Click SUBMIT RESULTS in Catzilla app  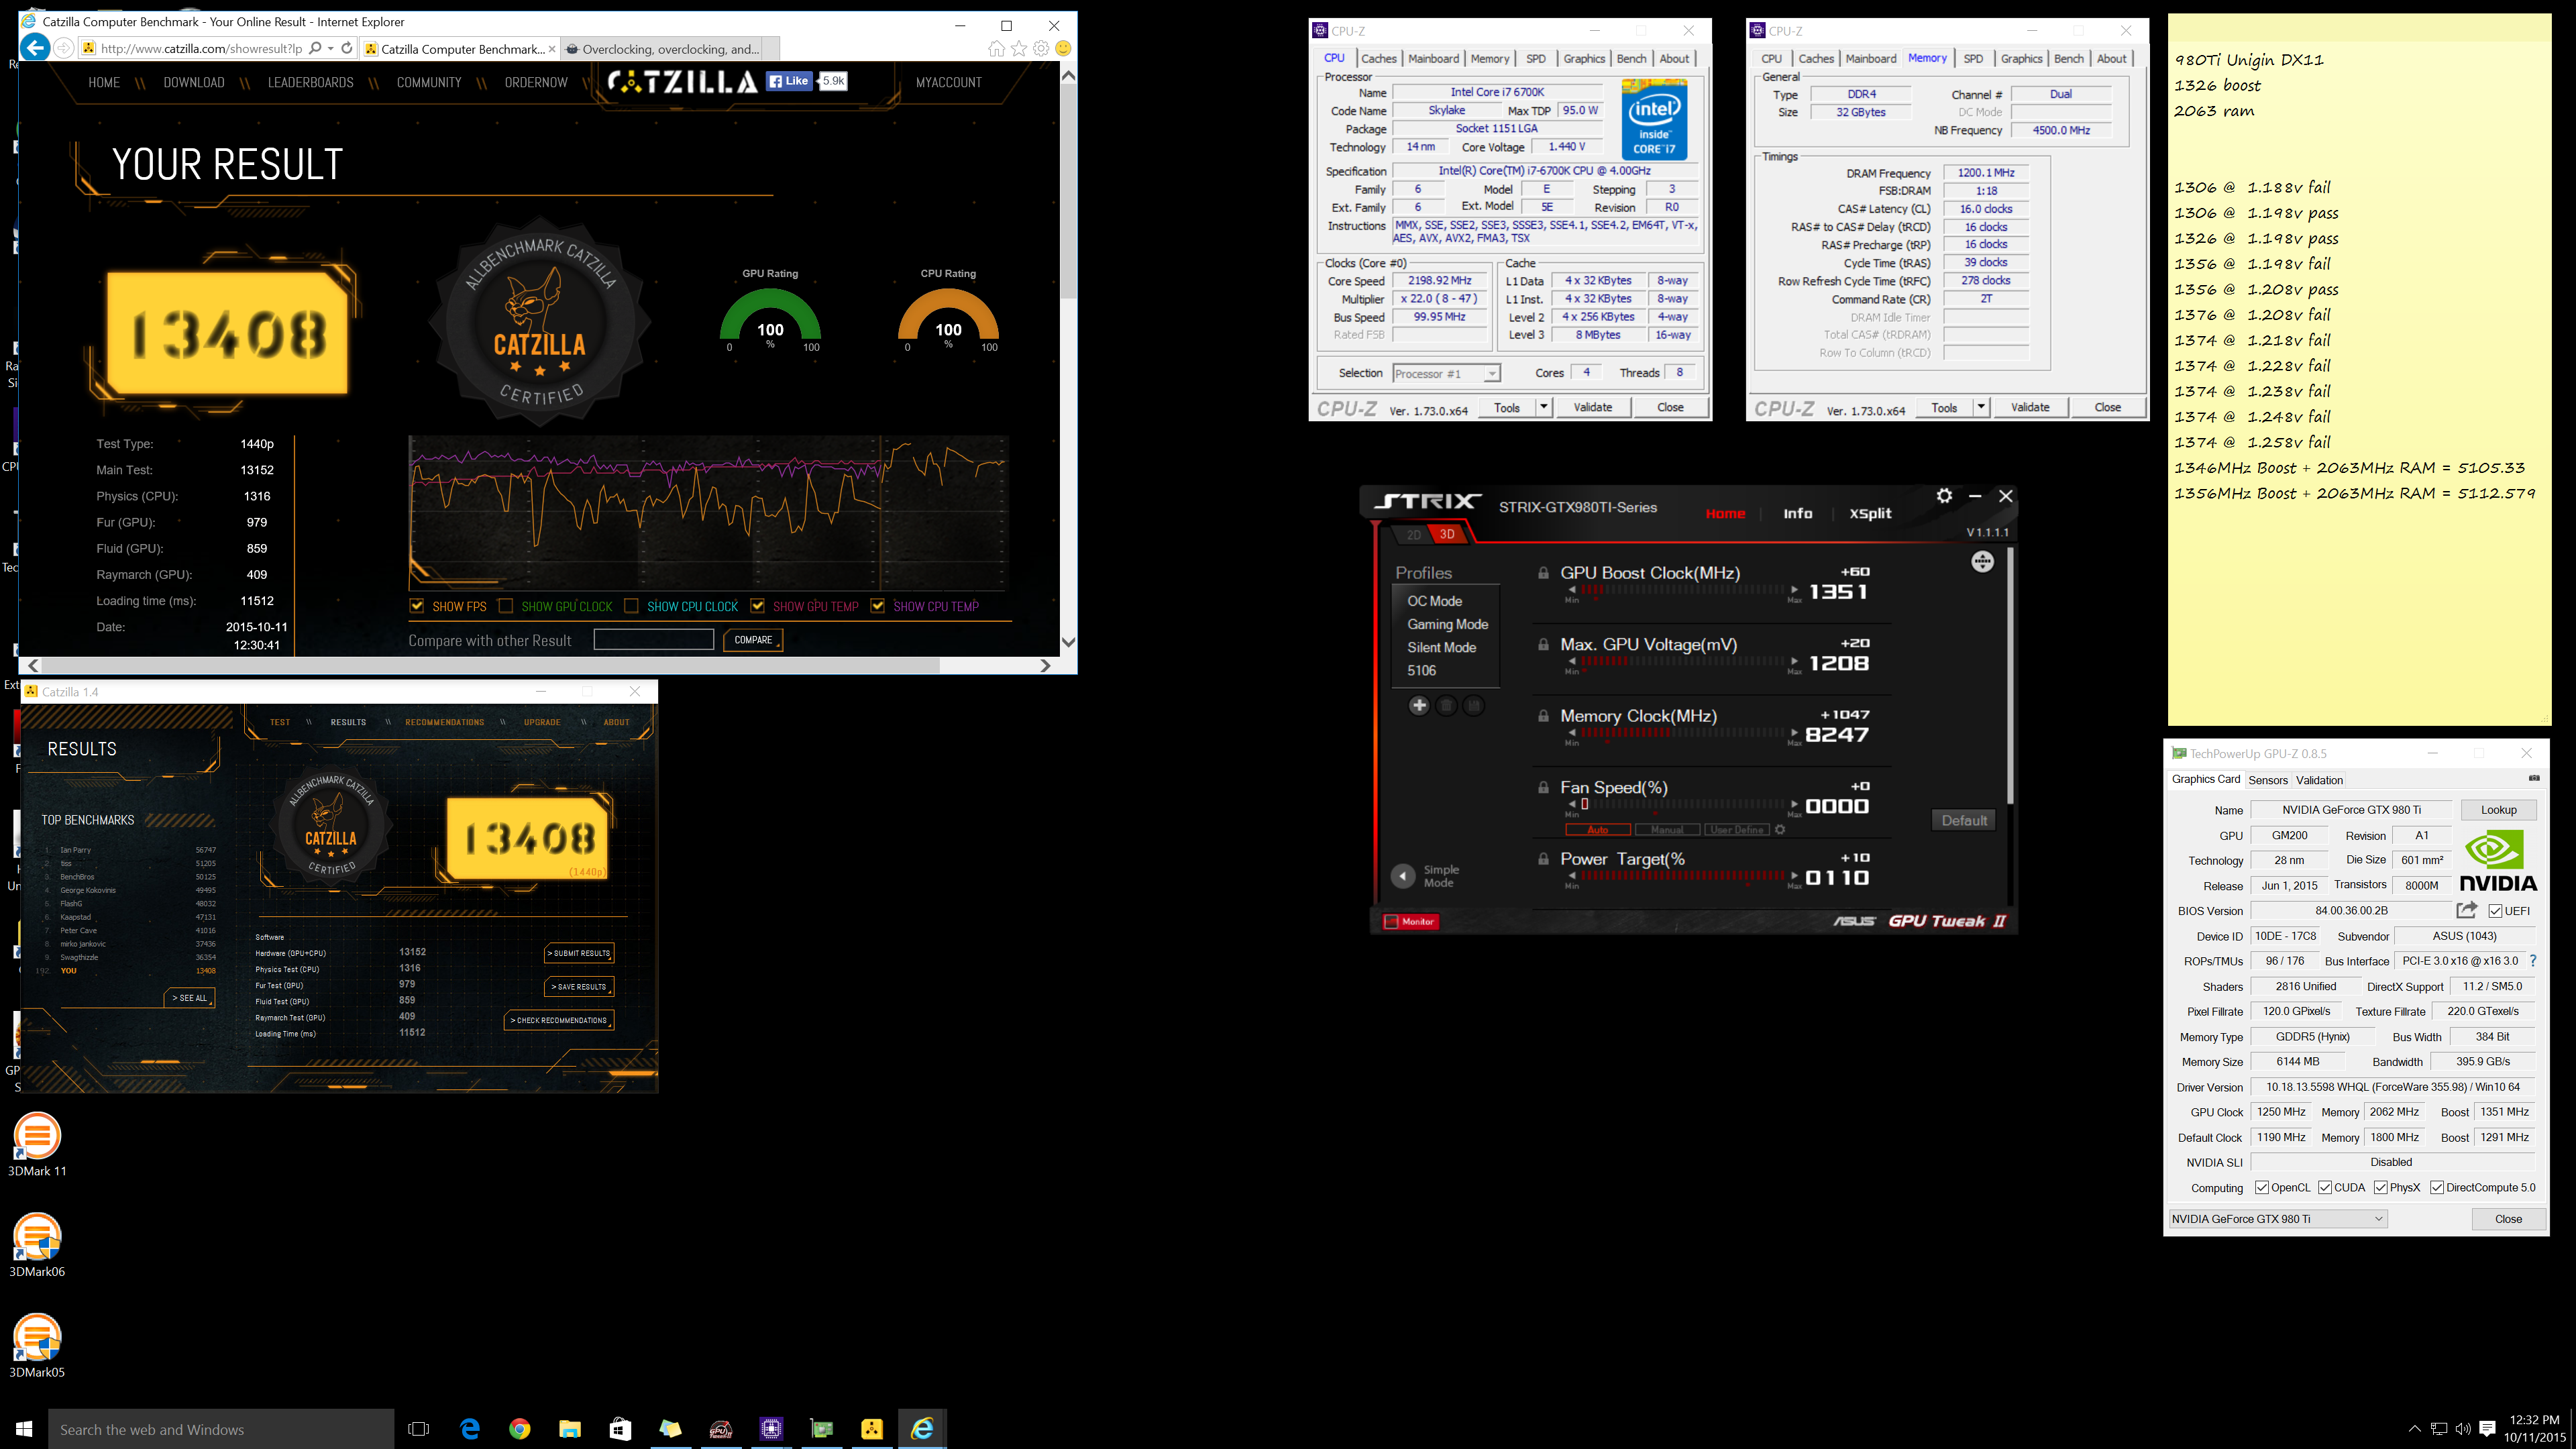click(580, 953)
